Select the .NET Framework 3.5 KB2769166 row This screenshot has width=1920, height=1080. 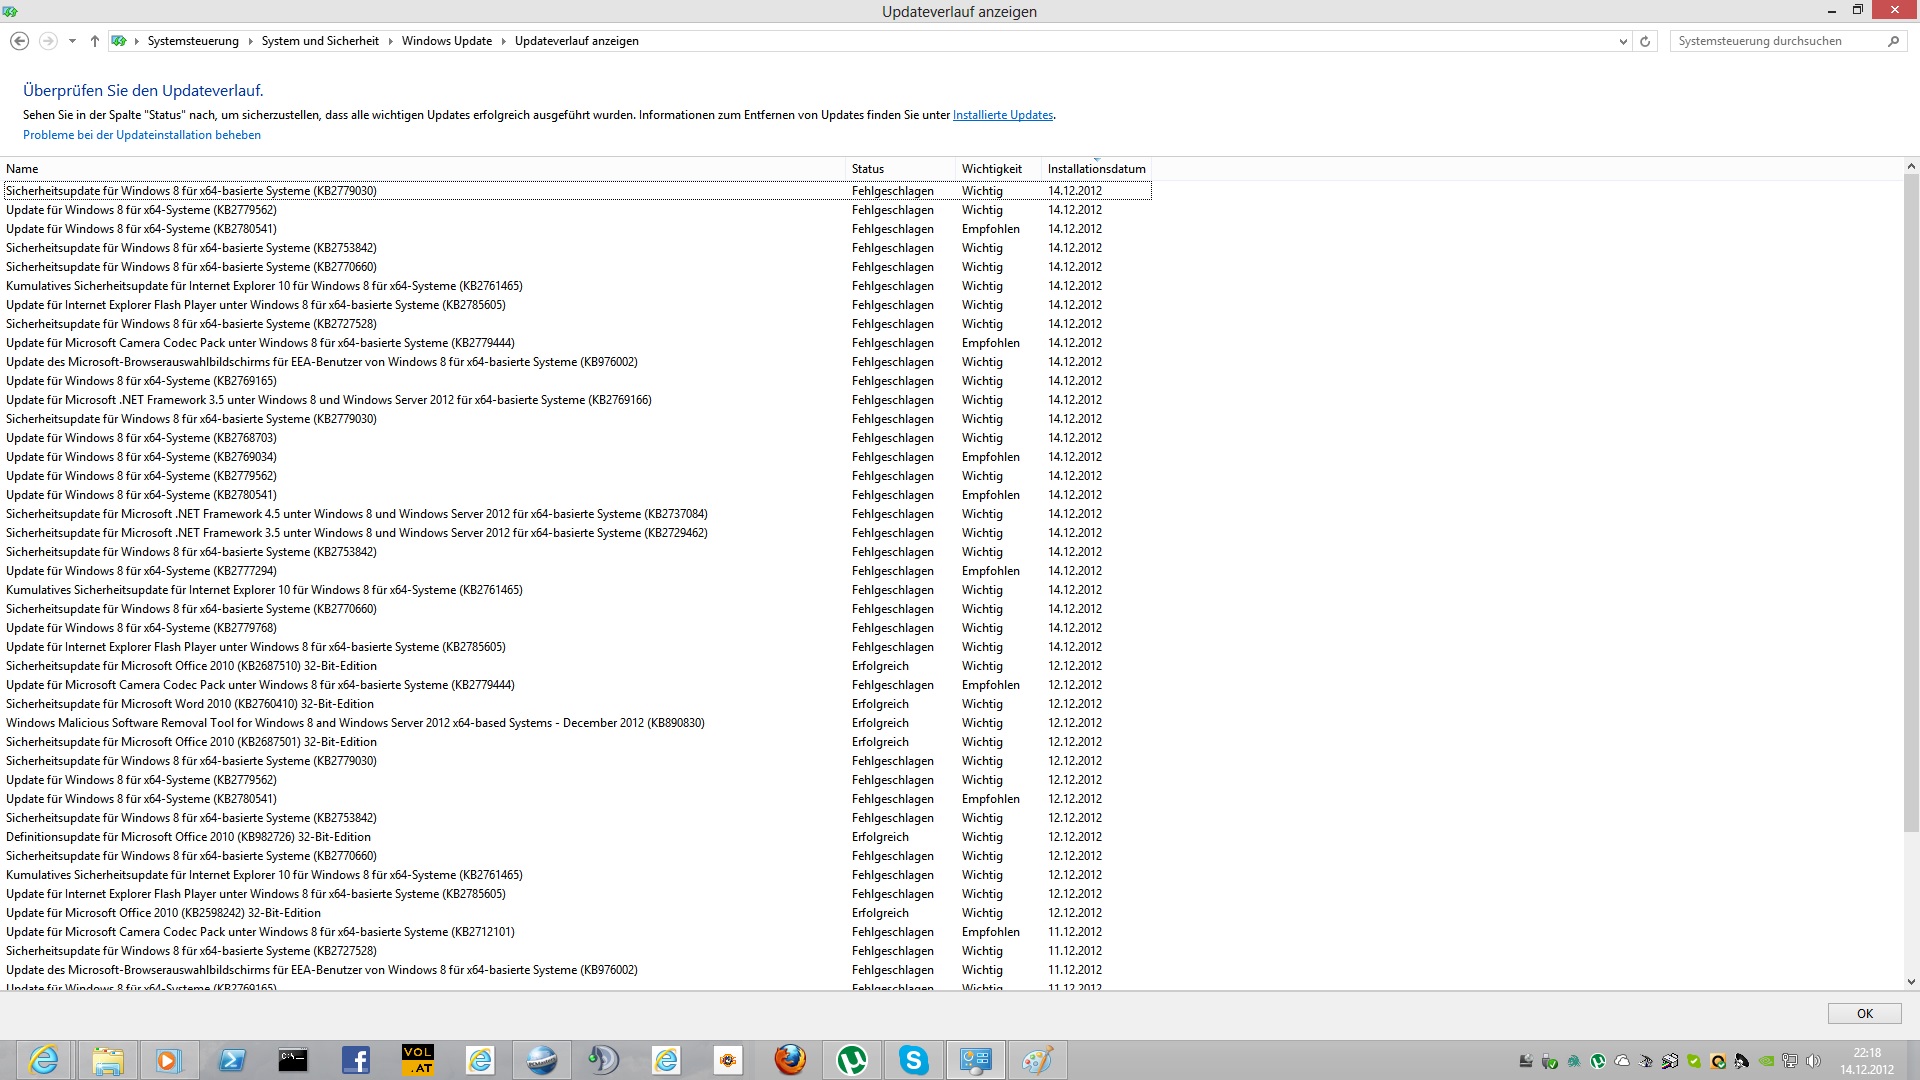point(577,400)
